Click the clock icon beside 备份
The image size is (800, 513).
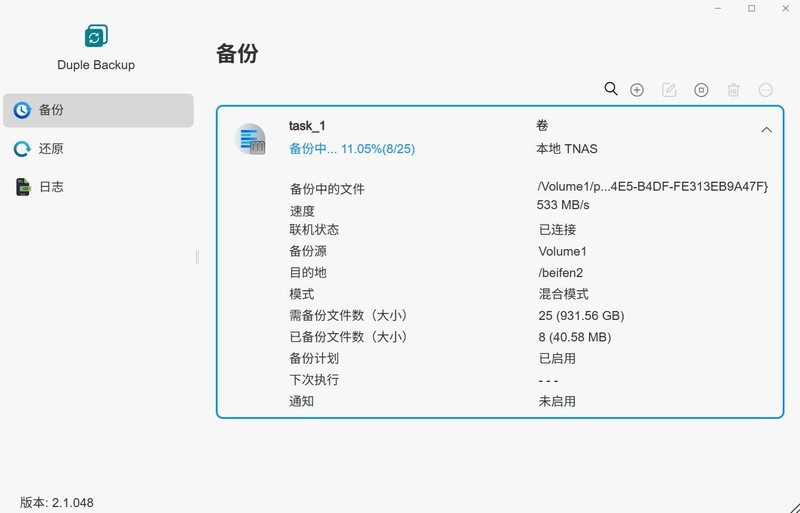point(22,110)
